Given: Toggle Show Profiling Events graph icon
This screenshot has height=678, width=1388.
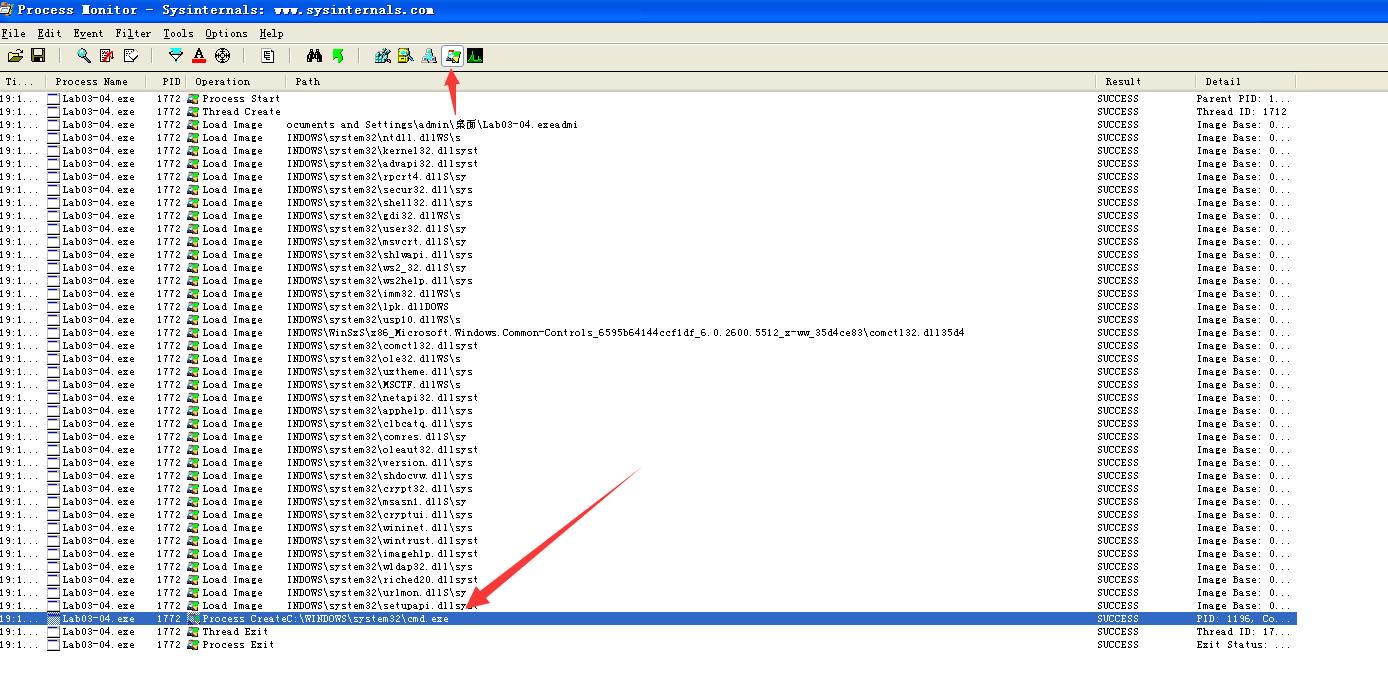Looking at the screenshot, I should click(x=475, y=56).
